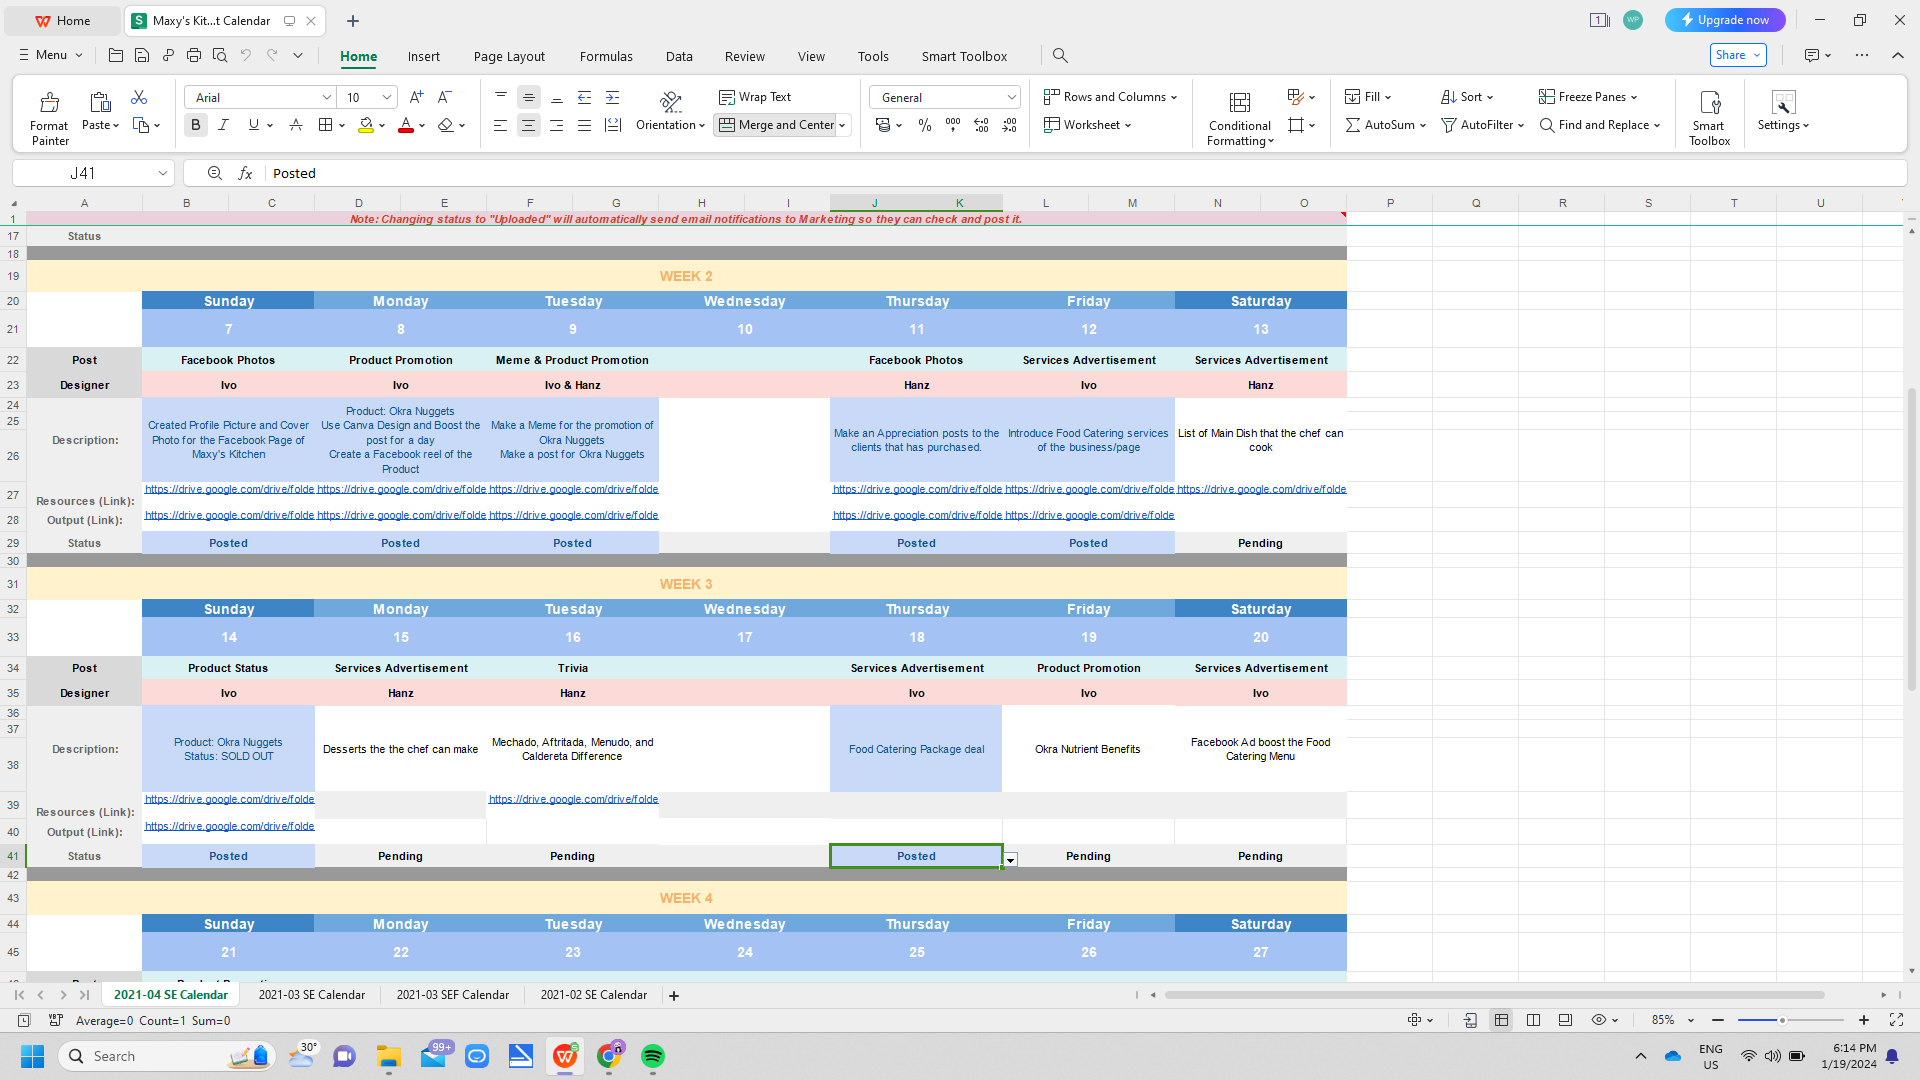Increase font size with A+ icon
This screenshot has height=1080, width=1920.
[x=417, y=97]
